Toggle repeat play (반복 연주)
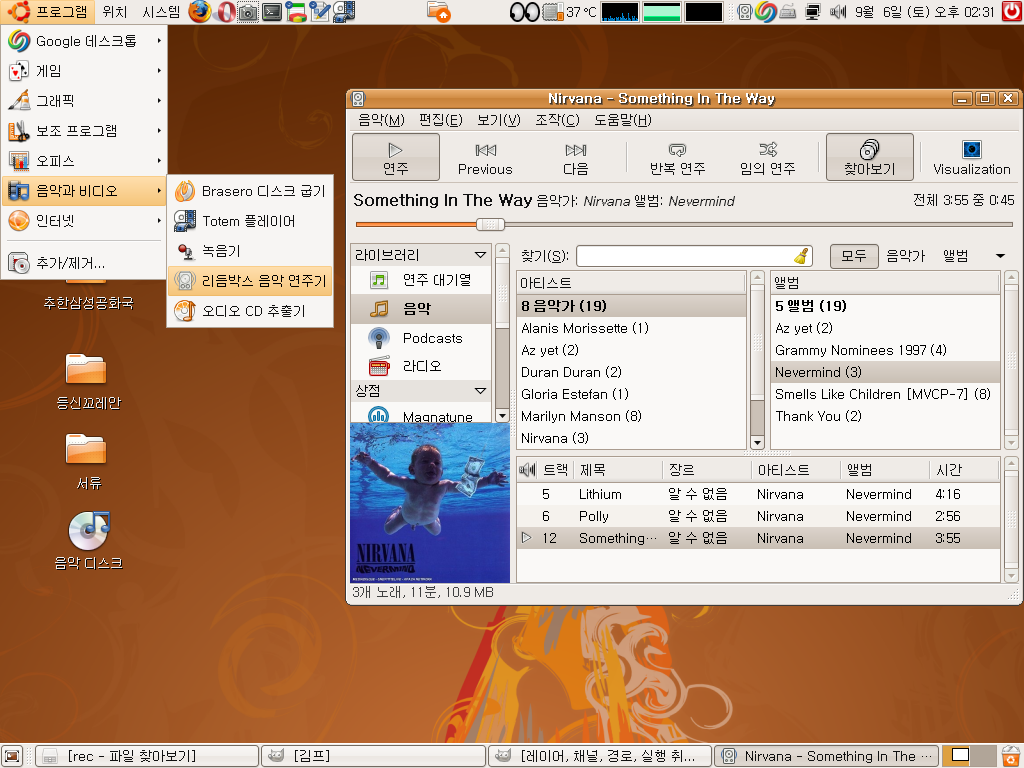This screenshot has width=1024, height=768. click(677, 157)
